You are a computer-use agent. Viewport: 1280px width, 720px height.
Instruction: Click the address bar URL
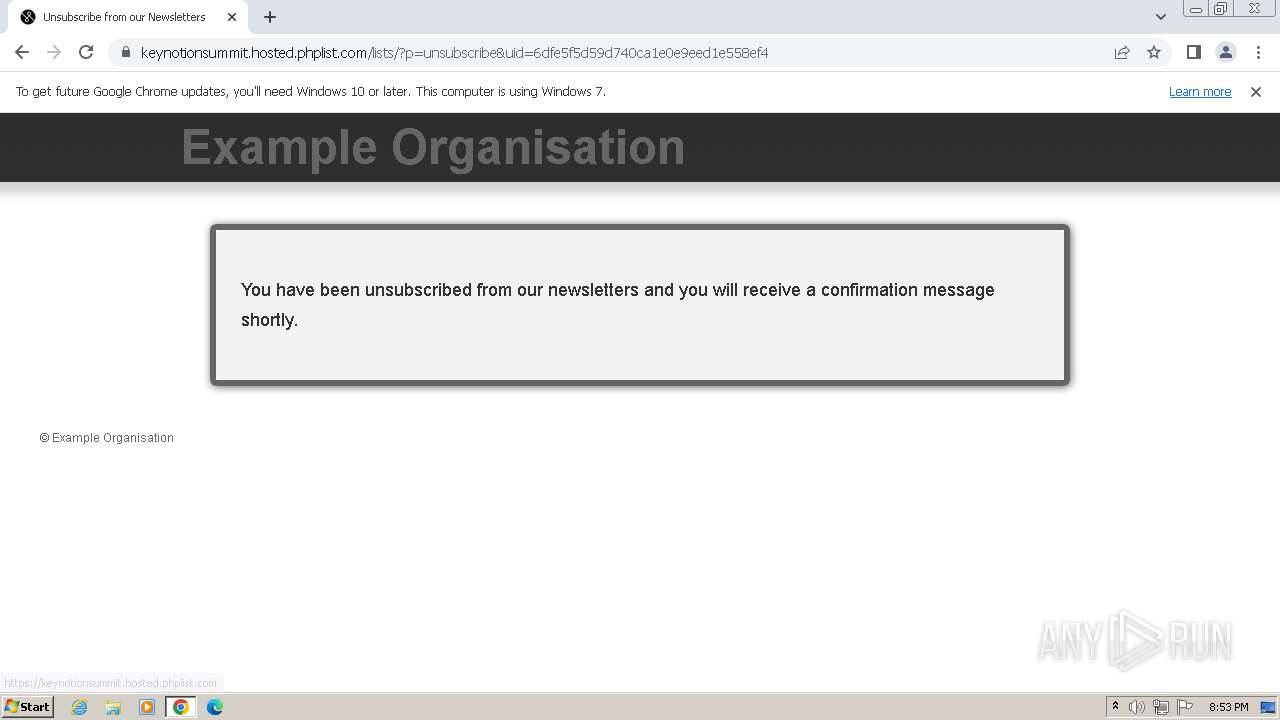(454, 52)
